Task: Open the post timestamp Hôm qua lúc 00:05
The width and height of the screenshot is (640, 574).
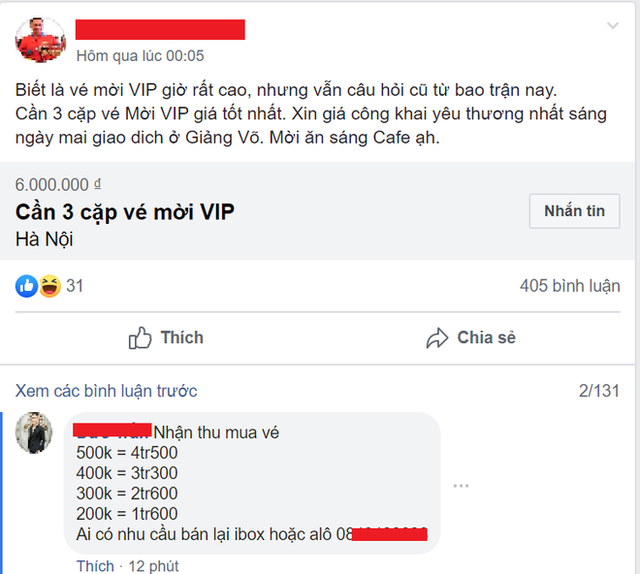Action: click(140, 56)
